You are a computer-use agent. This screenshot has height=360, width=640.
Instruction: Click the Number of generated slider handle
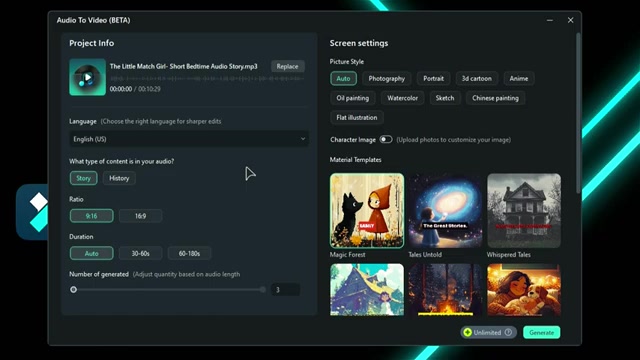click(x=73, y=290)
